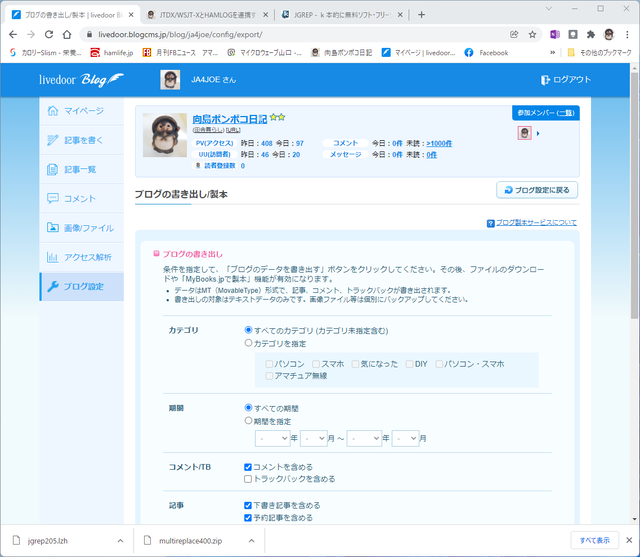640x557 pixels.
Task: Open Chrome three-dot menu
Action: click(x=627, y=35)
